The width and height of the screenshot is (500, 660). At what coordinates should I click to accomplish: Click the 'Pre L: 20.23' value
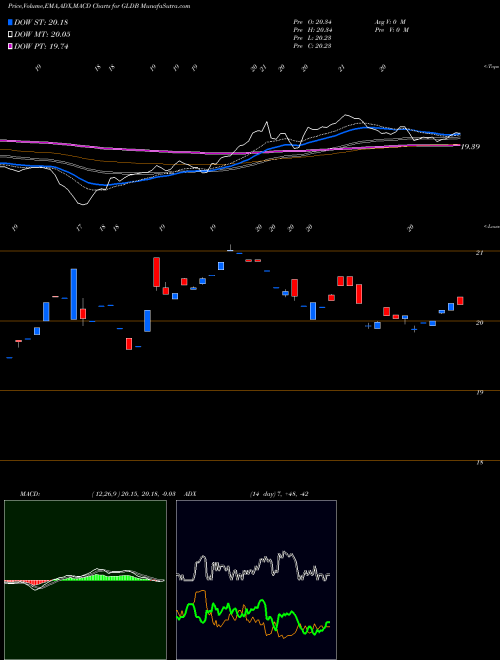(x=312, y=38)
